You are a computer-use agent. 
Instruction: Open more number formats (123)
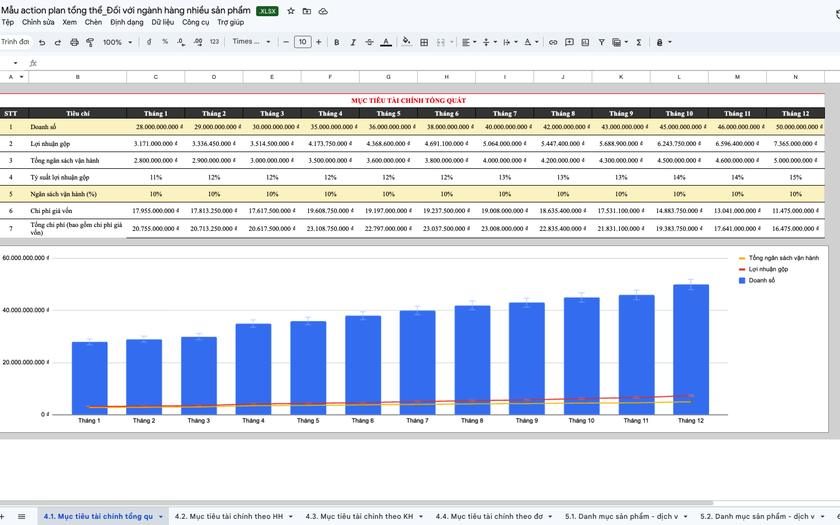tap(214, 42)
